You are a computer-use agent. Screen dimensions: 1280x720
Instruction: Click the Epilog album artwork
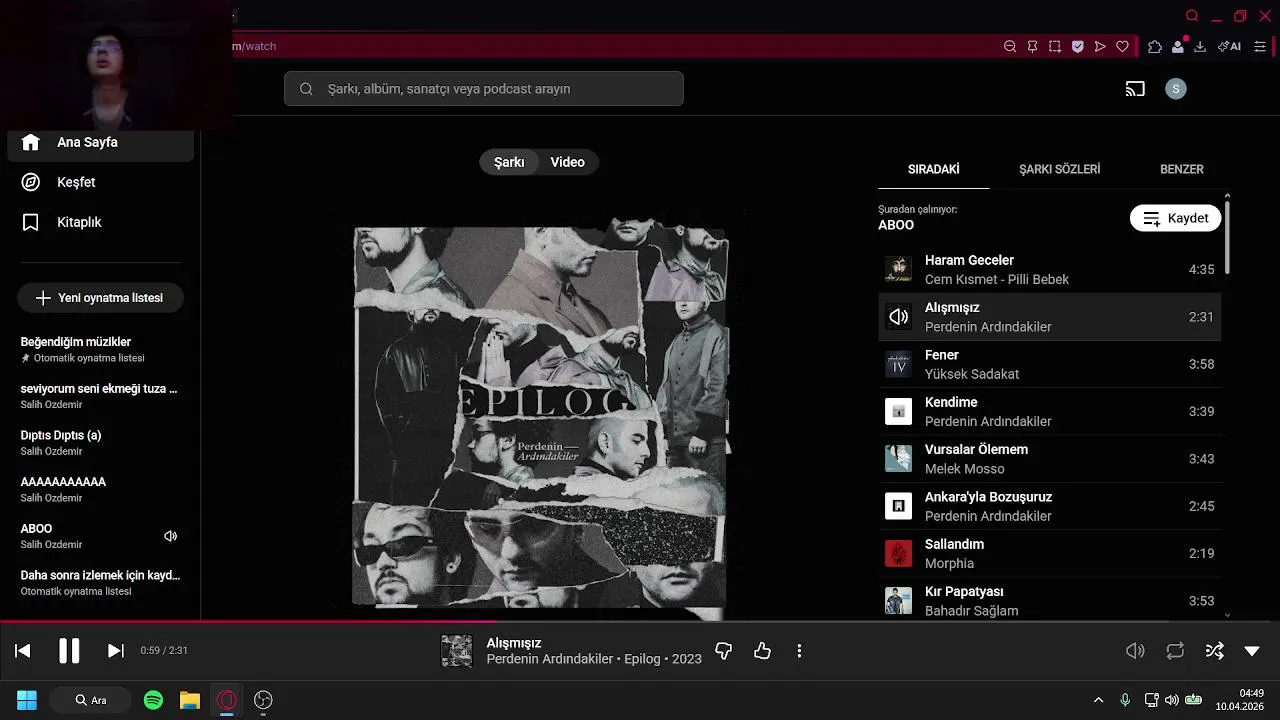pos(541,416)
